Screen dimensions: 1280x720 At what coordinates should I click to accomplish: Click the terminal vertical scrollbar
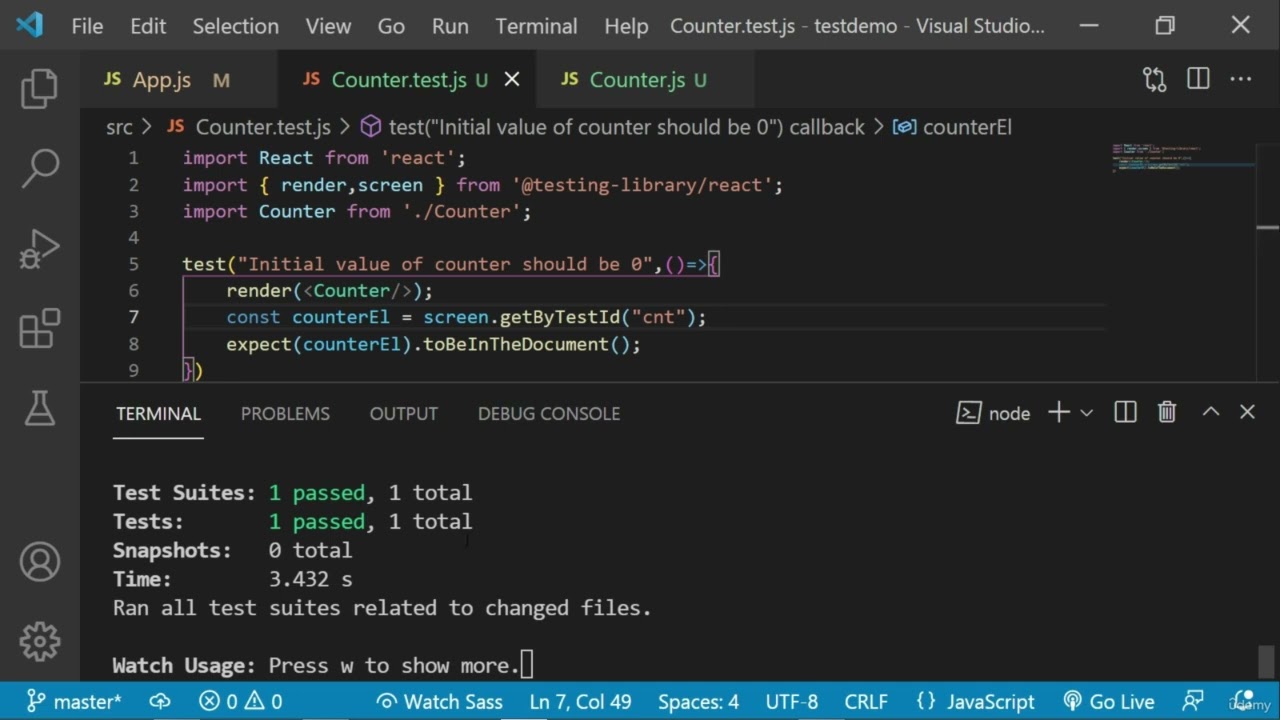point(1266,662)
